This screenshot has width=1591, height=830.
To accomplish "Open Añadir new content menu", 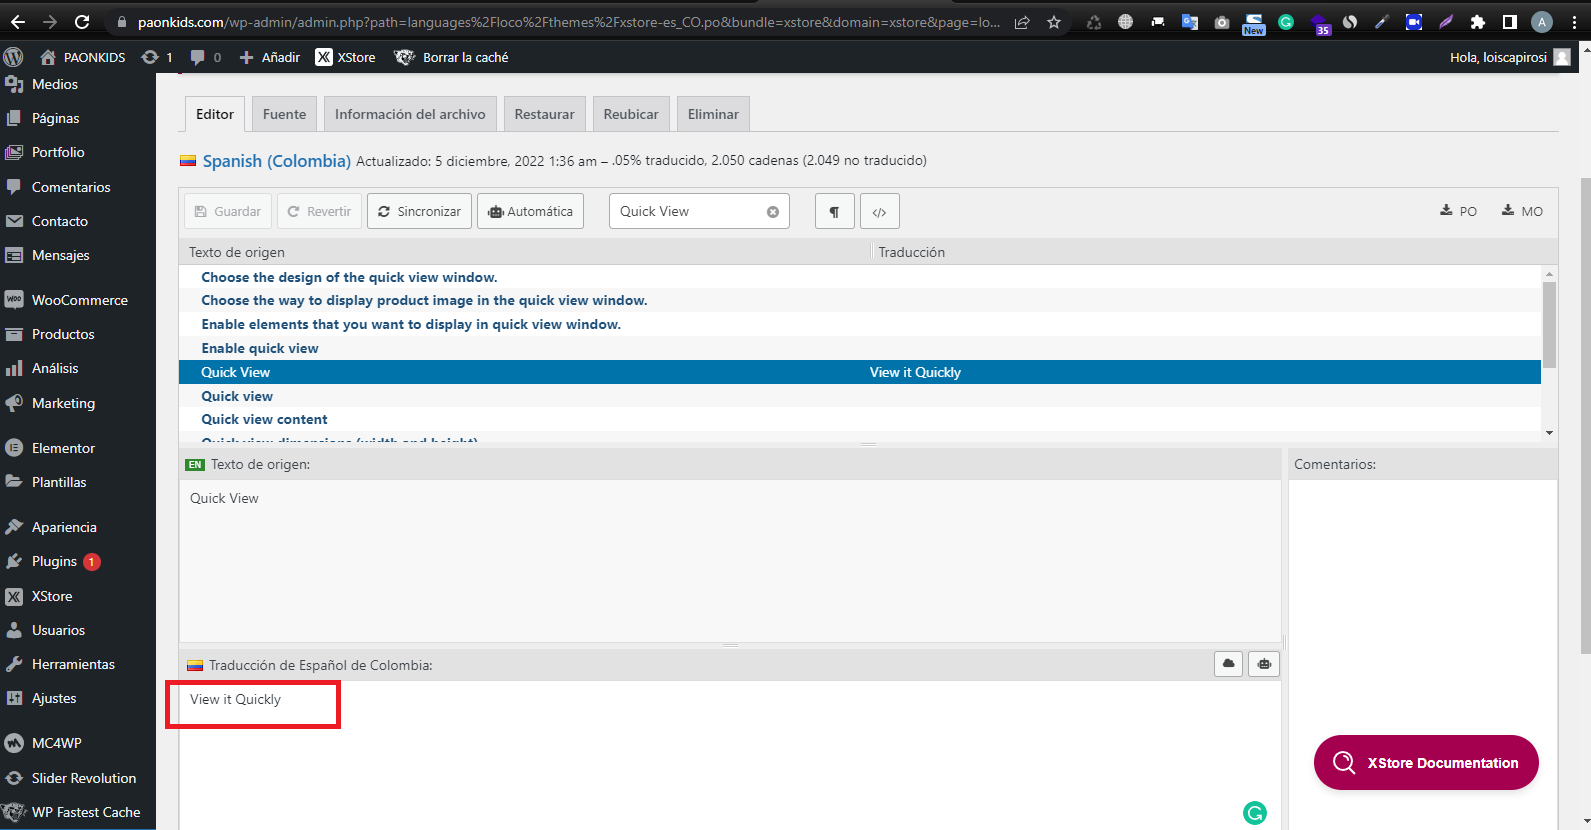I will click(270, 57).
